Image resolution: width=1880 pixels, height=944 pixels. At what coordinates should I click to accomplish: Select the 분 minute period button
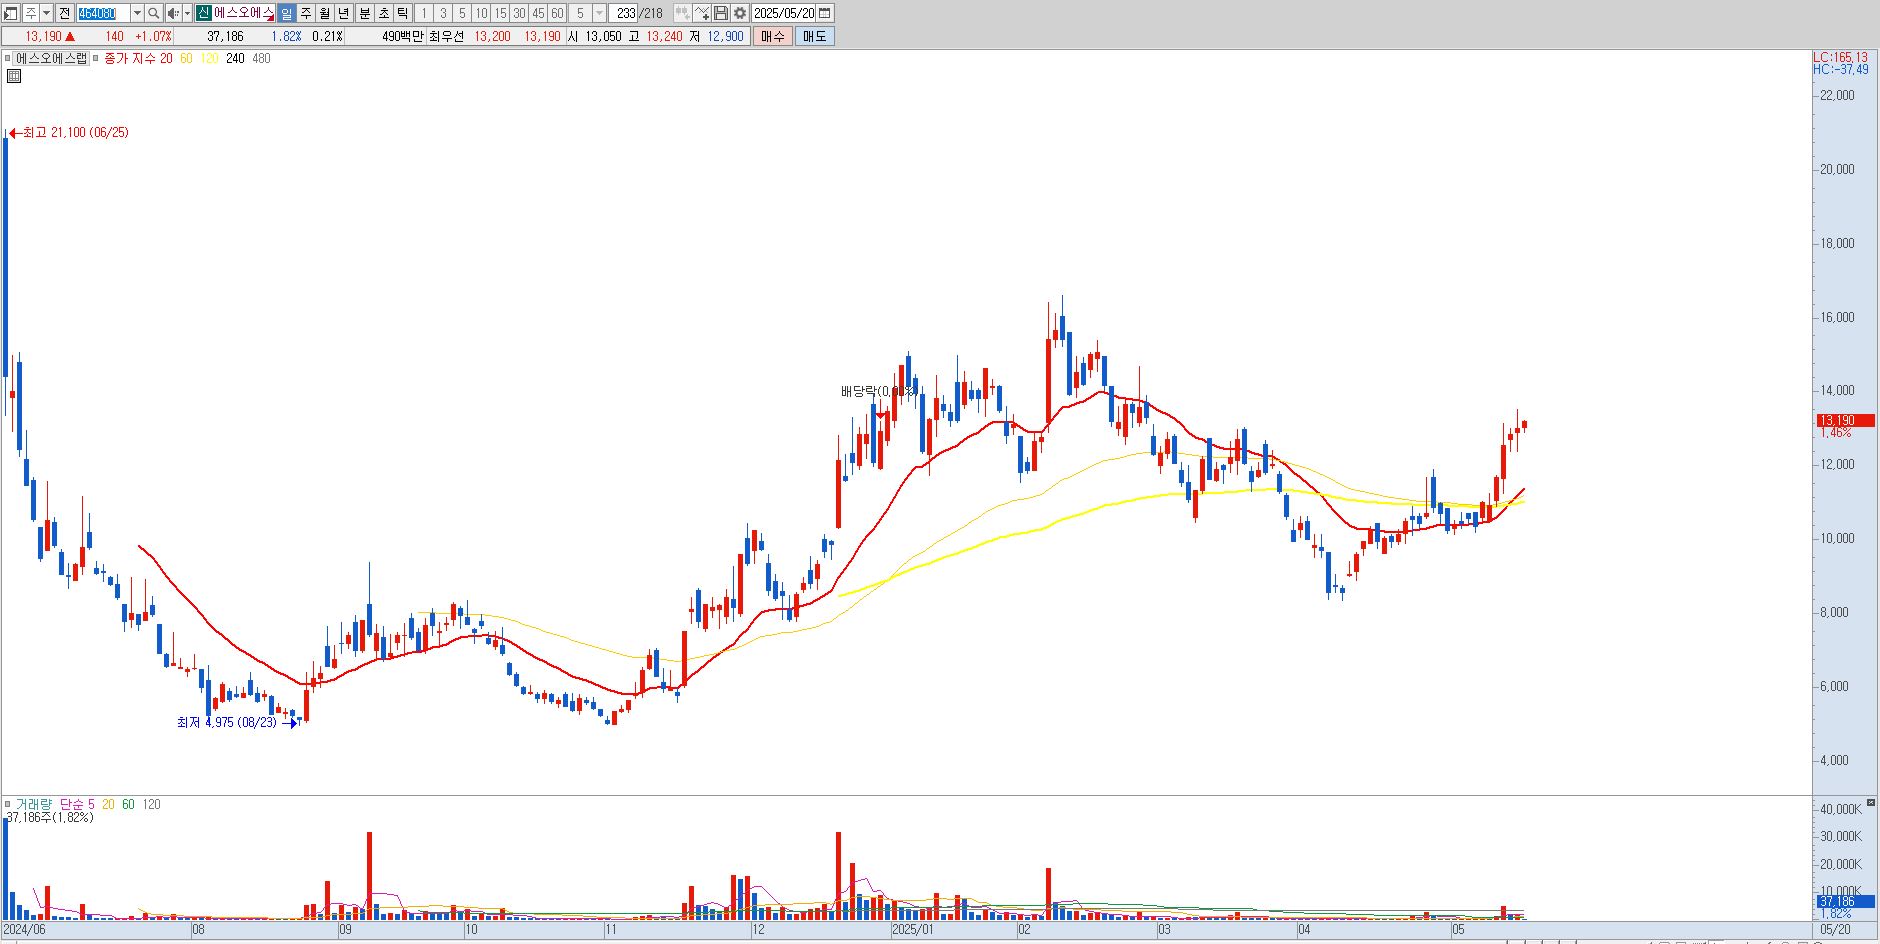tap(365, 13)
